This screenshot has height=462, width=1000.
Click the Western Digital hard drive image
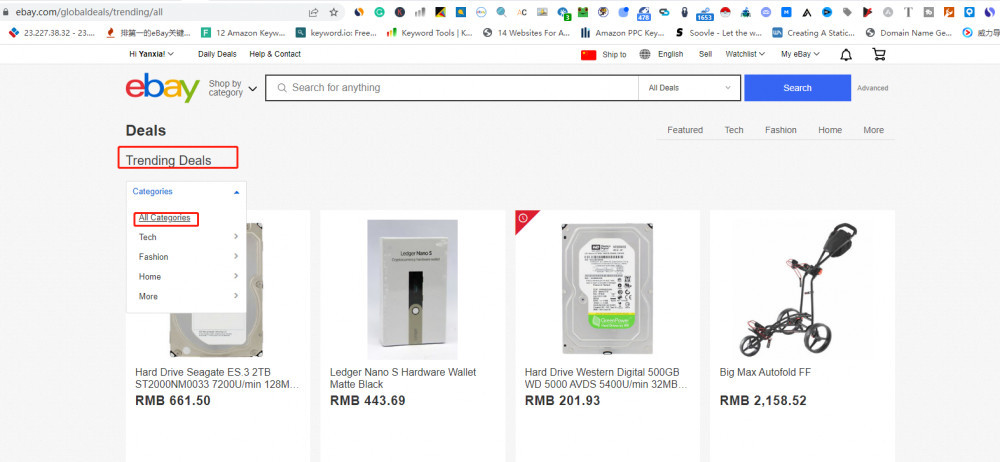pyautogui.click(x=607, y=289)
